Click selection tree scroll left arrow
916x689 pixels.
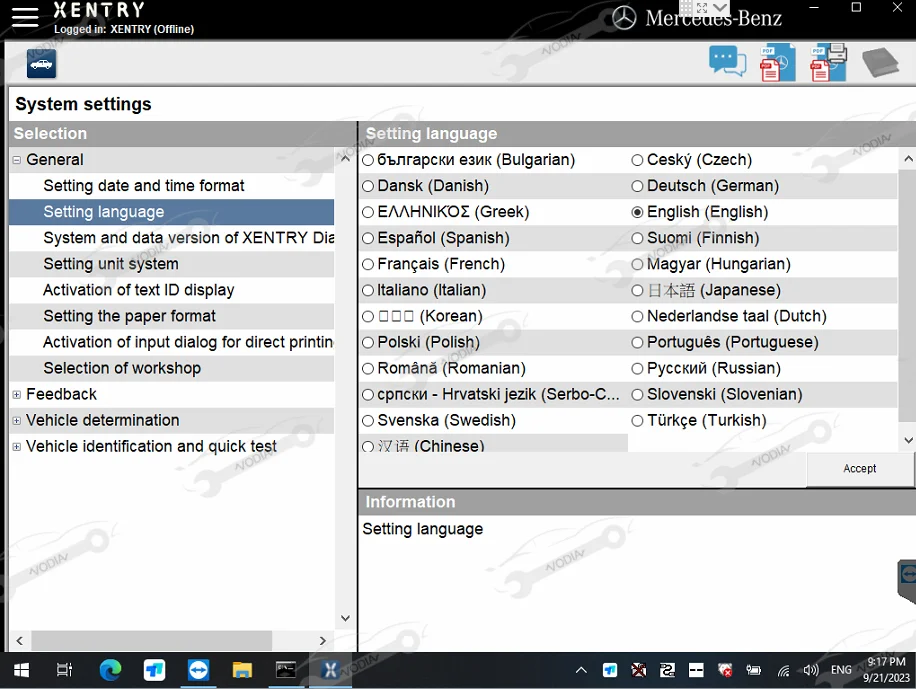[19, 640]
